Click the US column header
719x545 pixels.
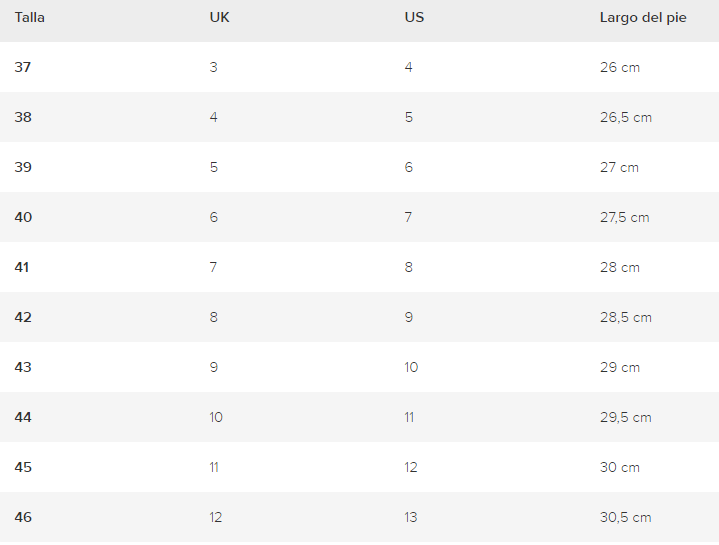[414, 17]
